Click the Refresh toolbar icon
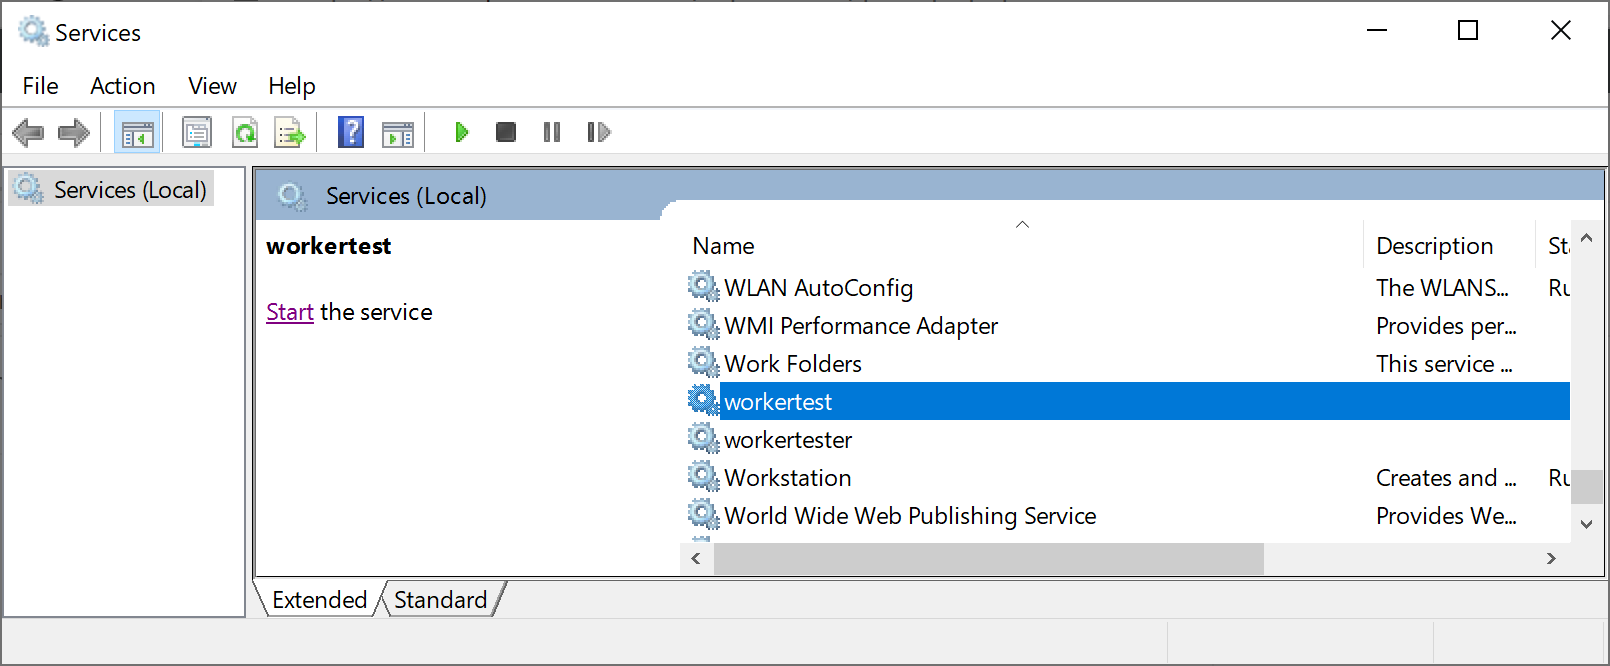This screenshot has height=666, width=1610. tap(245, 132)
